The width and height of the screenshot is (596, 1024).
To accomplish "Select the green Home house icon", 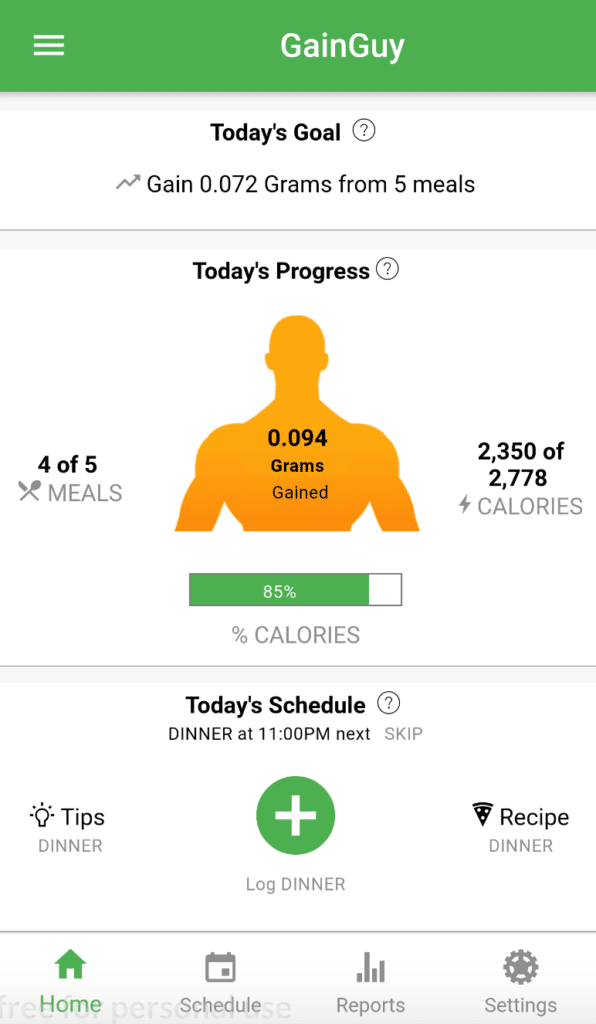I will [70, 963].
